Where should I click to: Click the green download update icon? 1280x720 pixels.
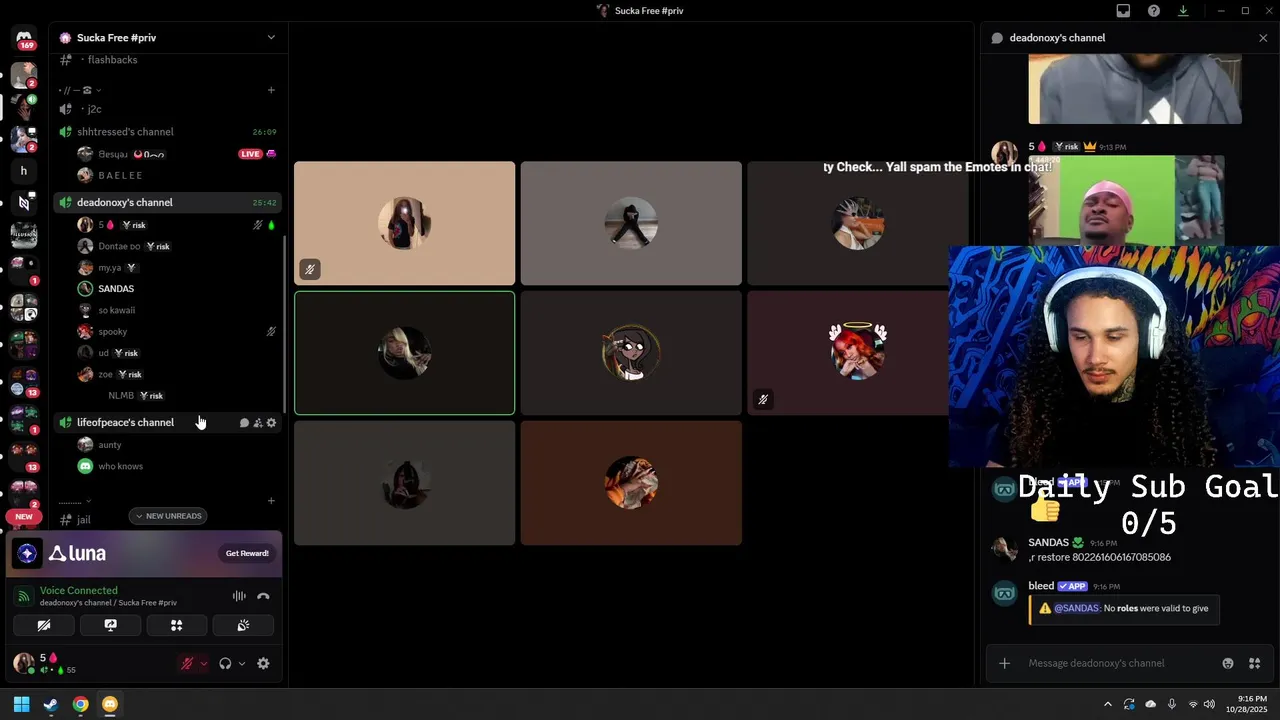(1183, 11)
